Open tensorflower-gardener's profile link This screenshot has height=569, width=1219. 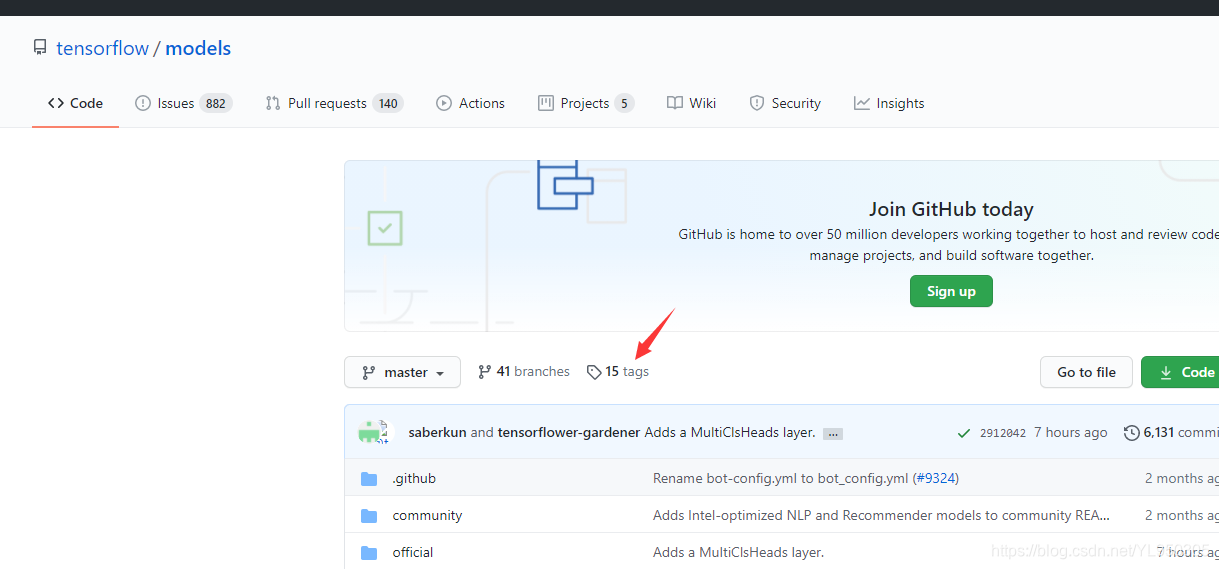tap(569, 432)
